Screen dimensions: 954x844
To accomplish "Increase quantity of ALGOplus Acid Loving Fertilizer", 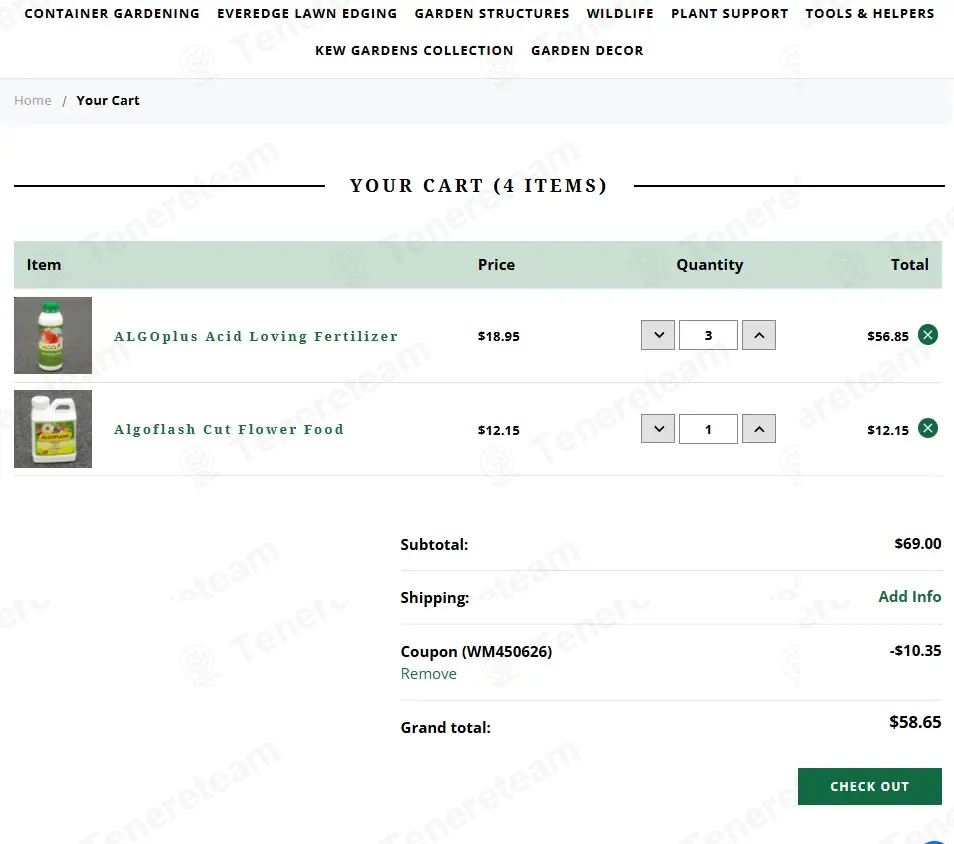I will point(759,335).
